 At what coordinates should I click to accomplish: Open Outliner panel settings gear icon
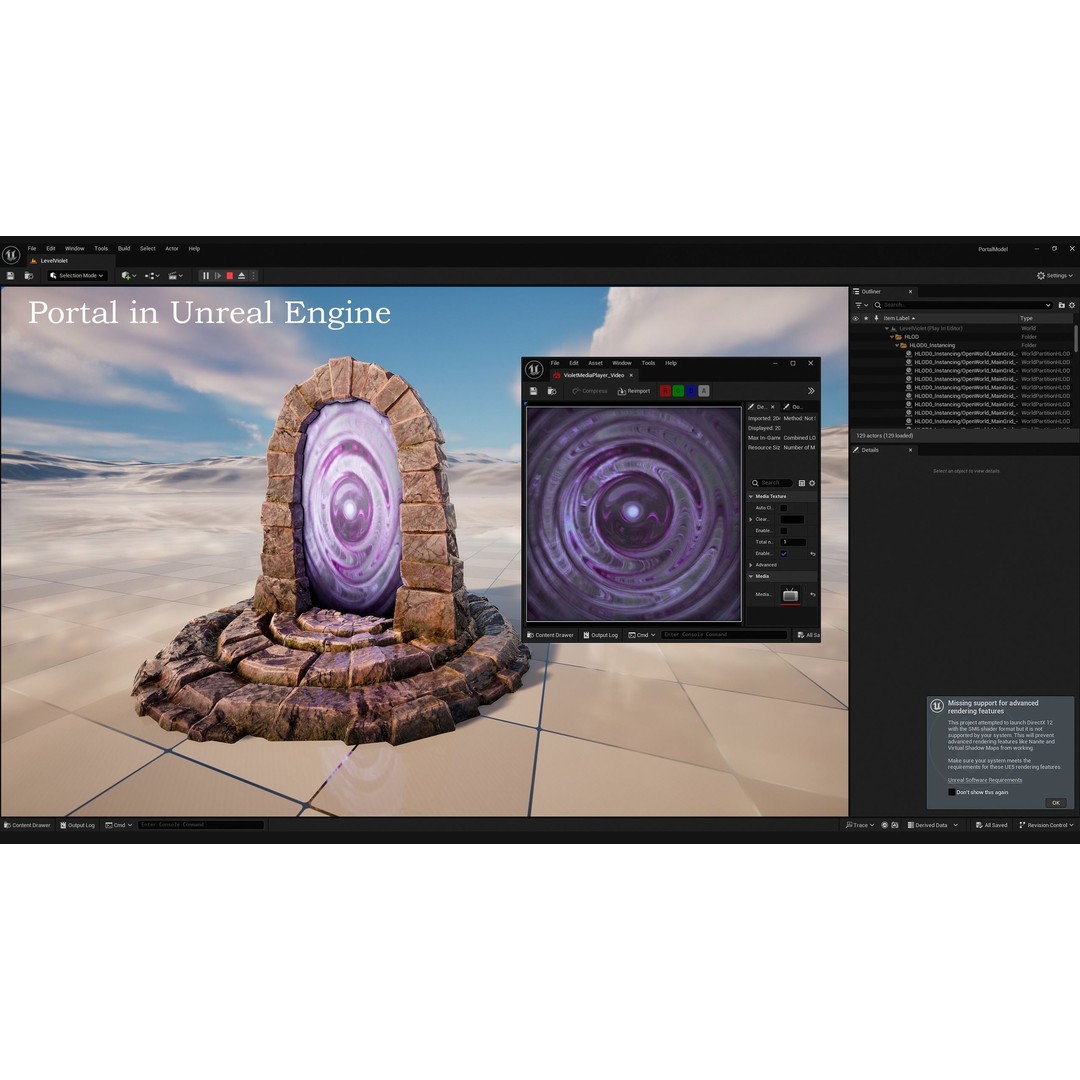(1073, 305)
